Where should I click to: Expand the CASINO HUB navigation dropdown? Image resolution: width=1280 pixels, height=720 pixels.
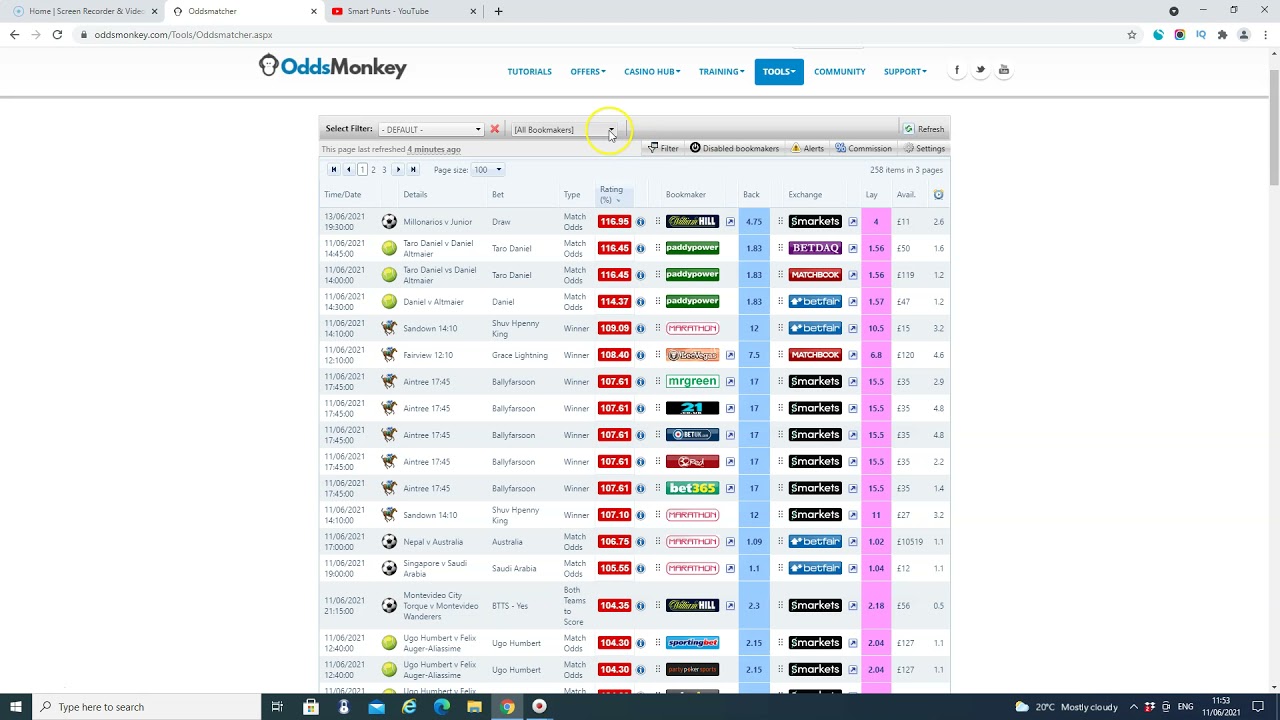coord(652,72)
